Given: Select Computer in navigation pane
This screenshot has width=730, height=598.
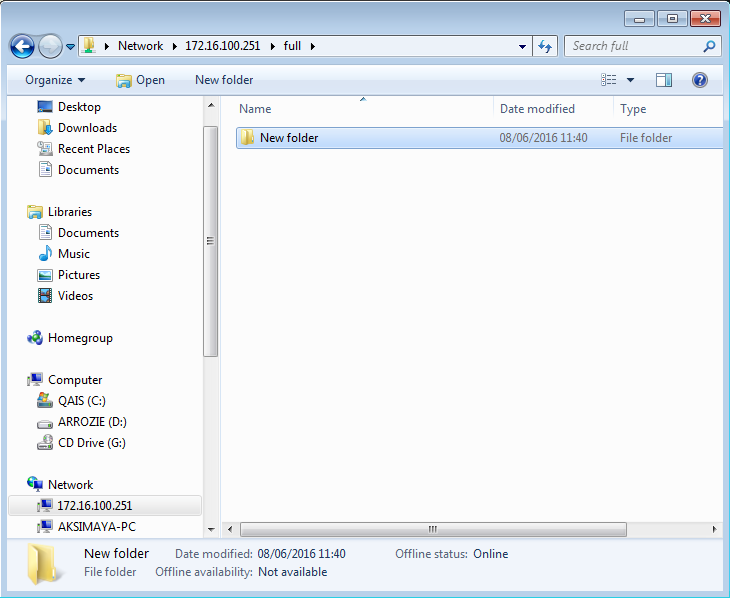Looking at the screenshot, I should click(x=75, y=380).
